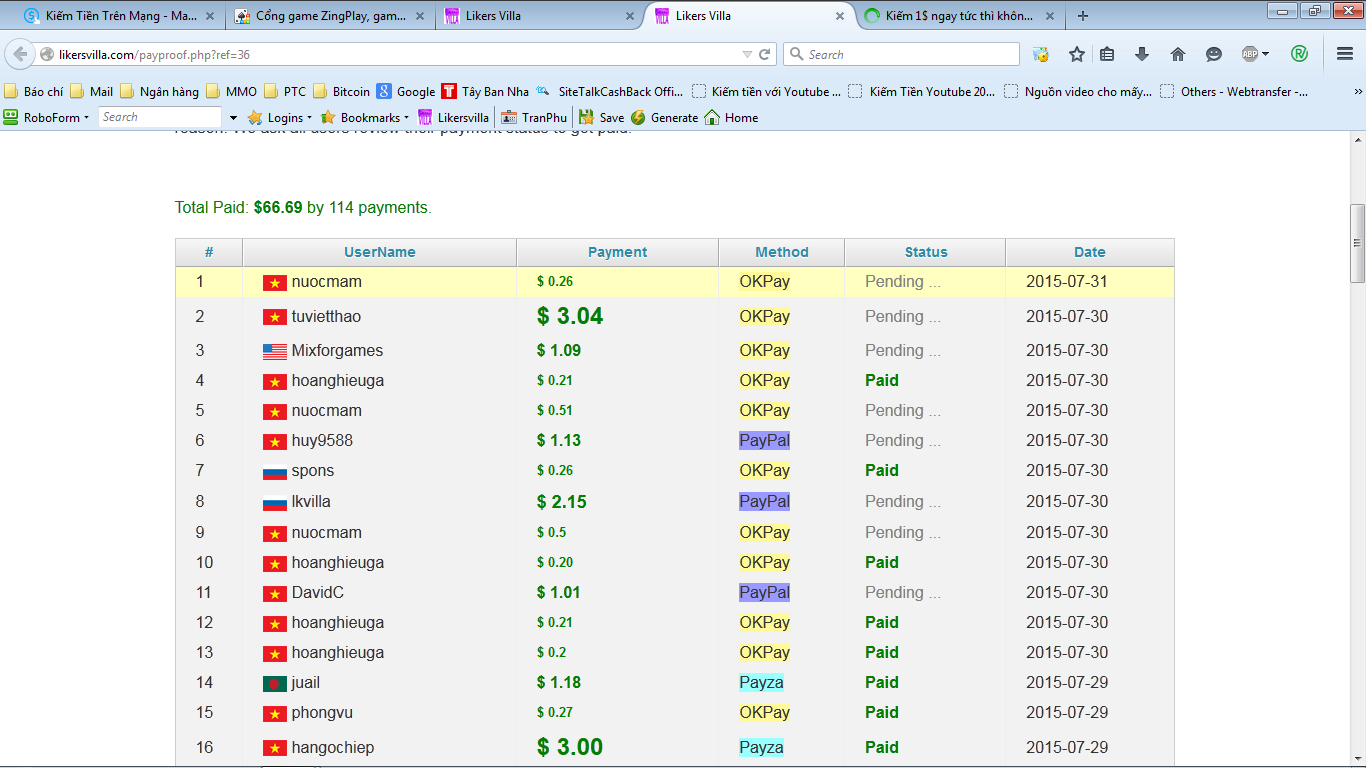The width and height of the screenshot is (1366, 768).
Task: Open a new tab with plus button
Action: (x=1082, y=16)
